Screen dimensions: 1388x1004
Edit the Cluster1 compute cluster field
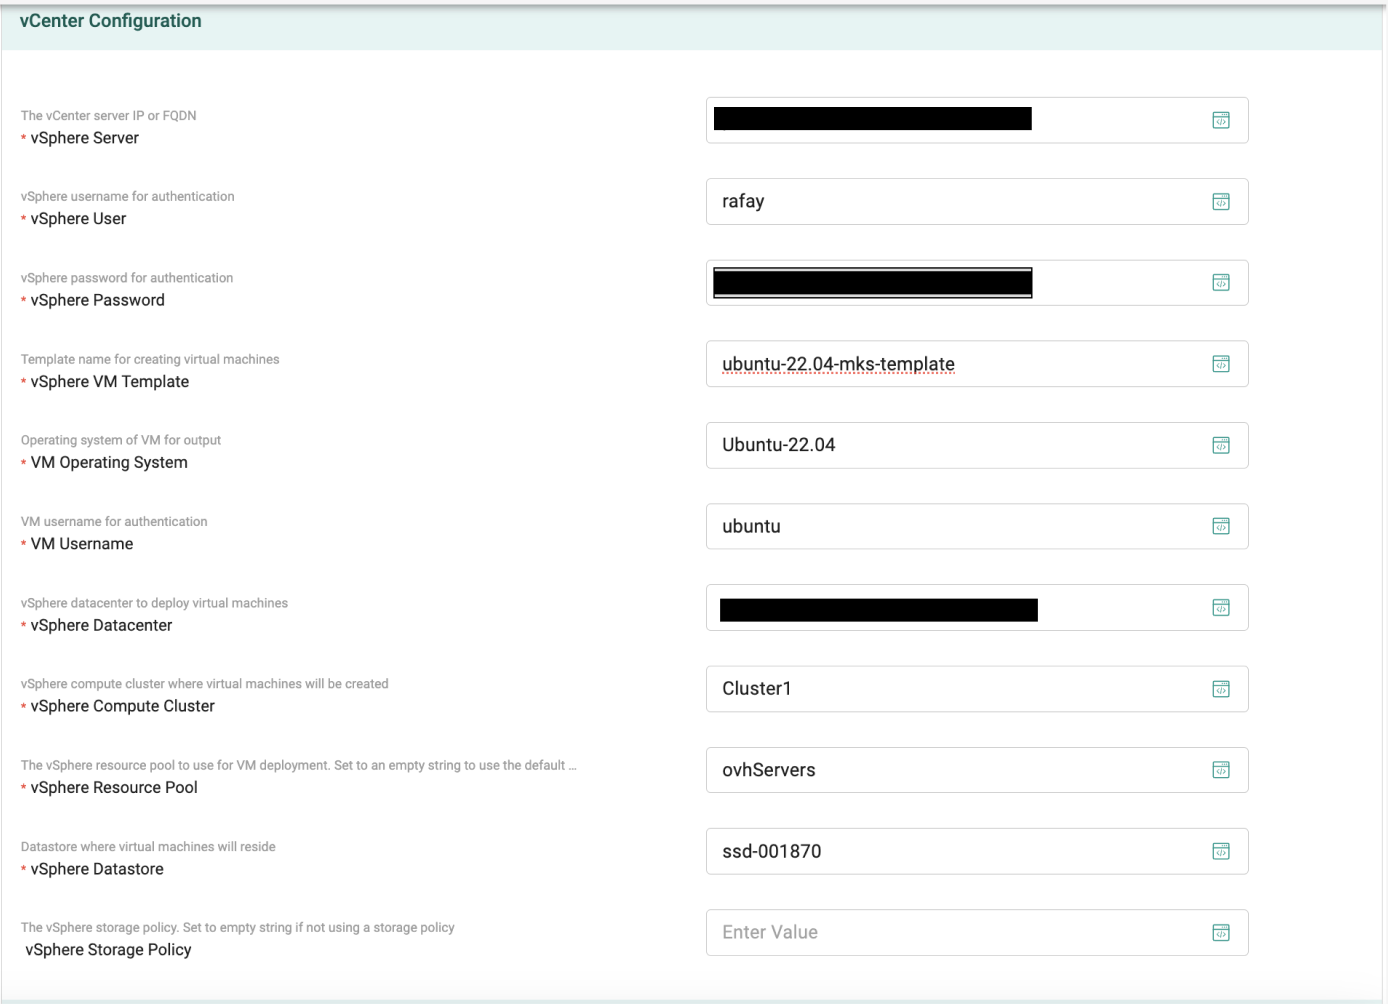(977, 689)
